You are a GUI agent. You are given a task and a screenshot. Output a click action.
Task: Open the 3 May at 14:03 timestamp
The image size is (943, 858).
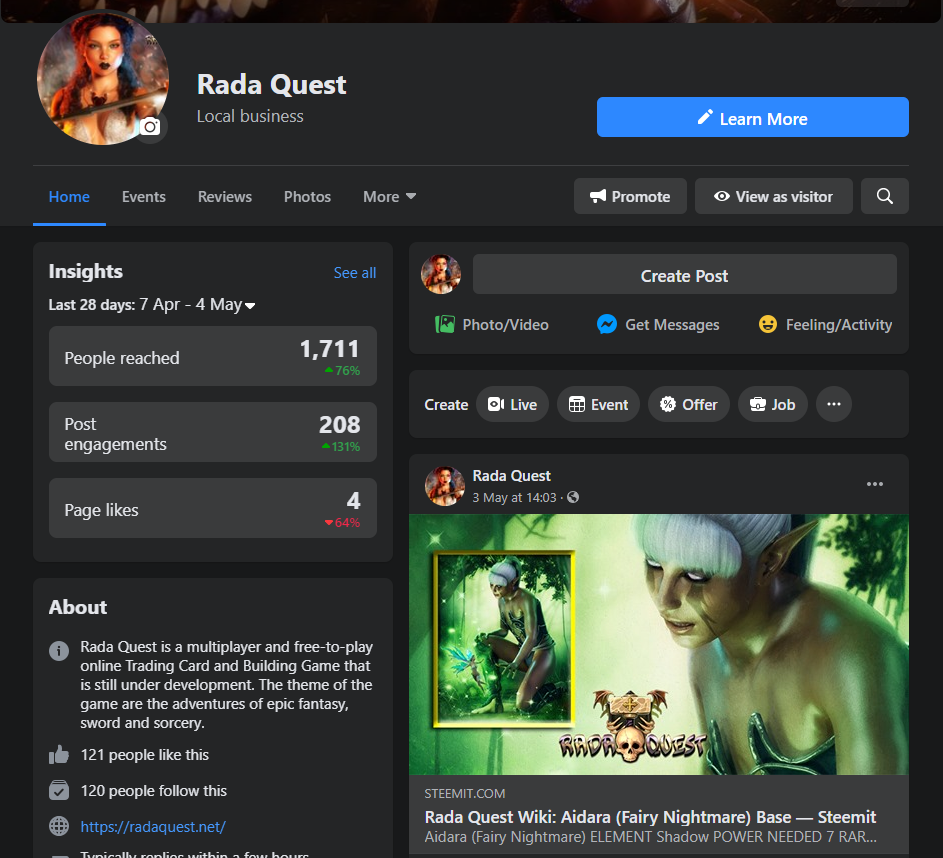click(x=514, y=498)
